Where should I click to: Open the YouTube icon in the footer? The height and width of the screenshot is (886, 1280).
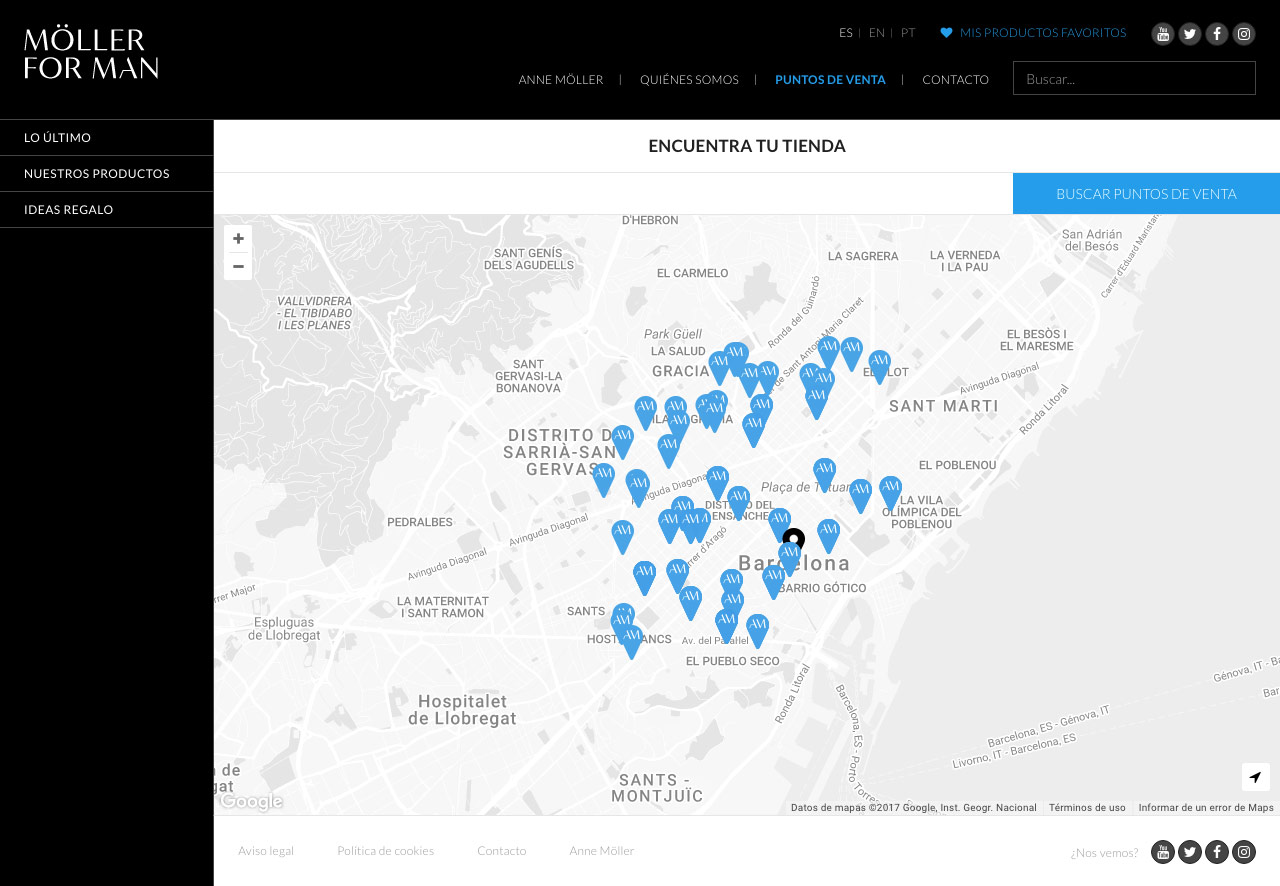pos(1162,852)
